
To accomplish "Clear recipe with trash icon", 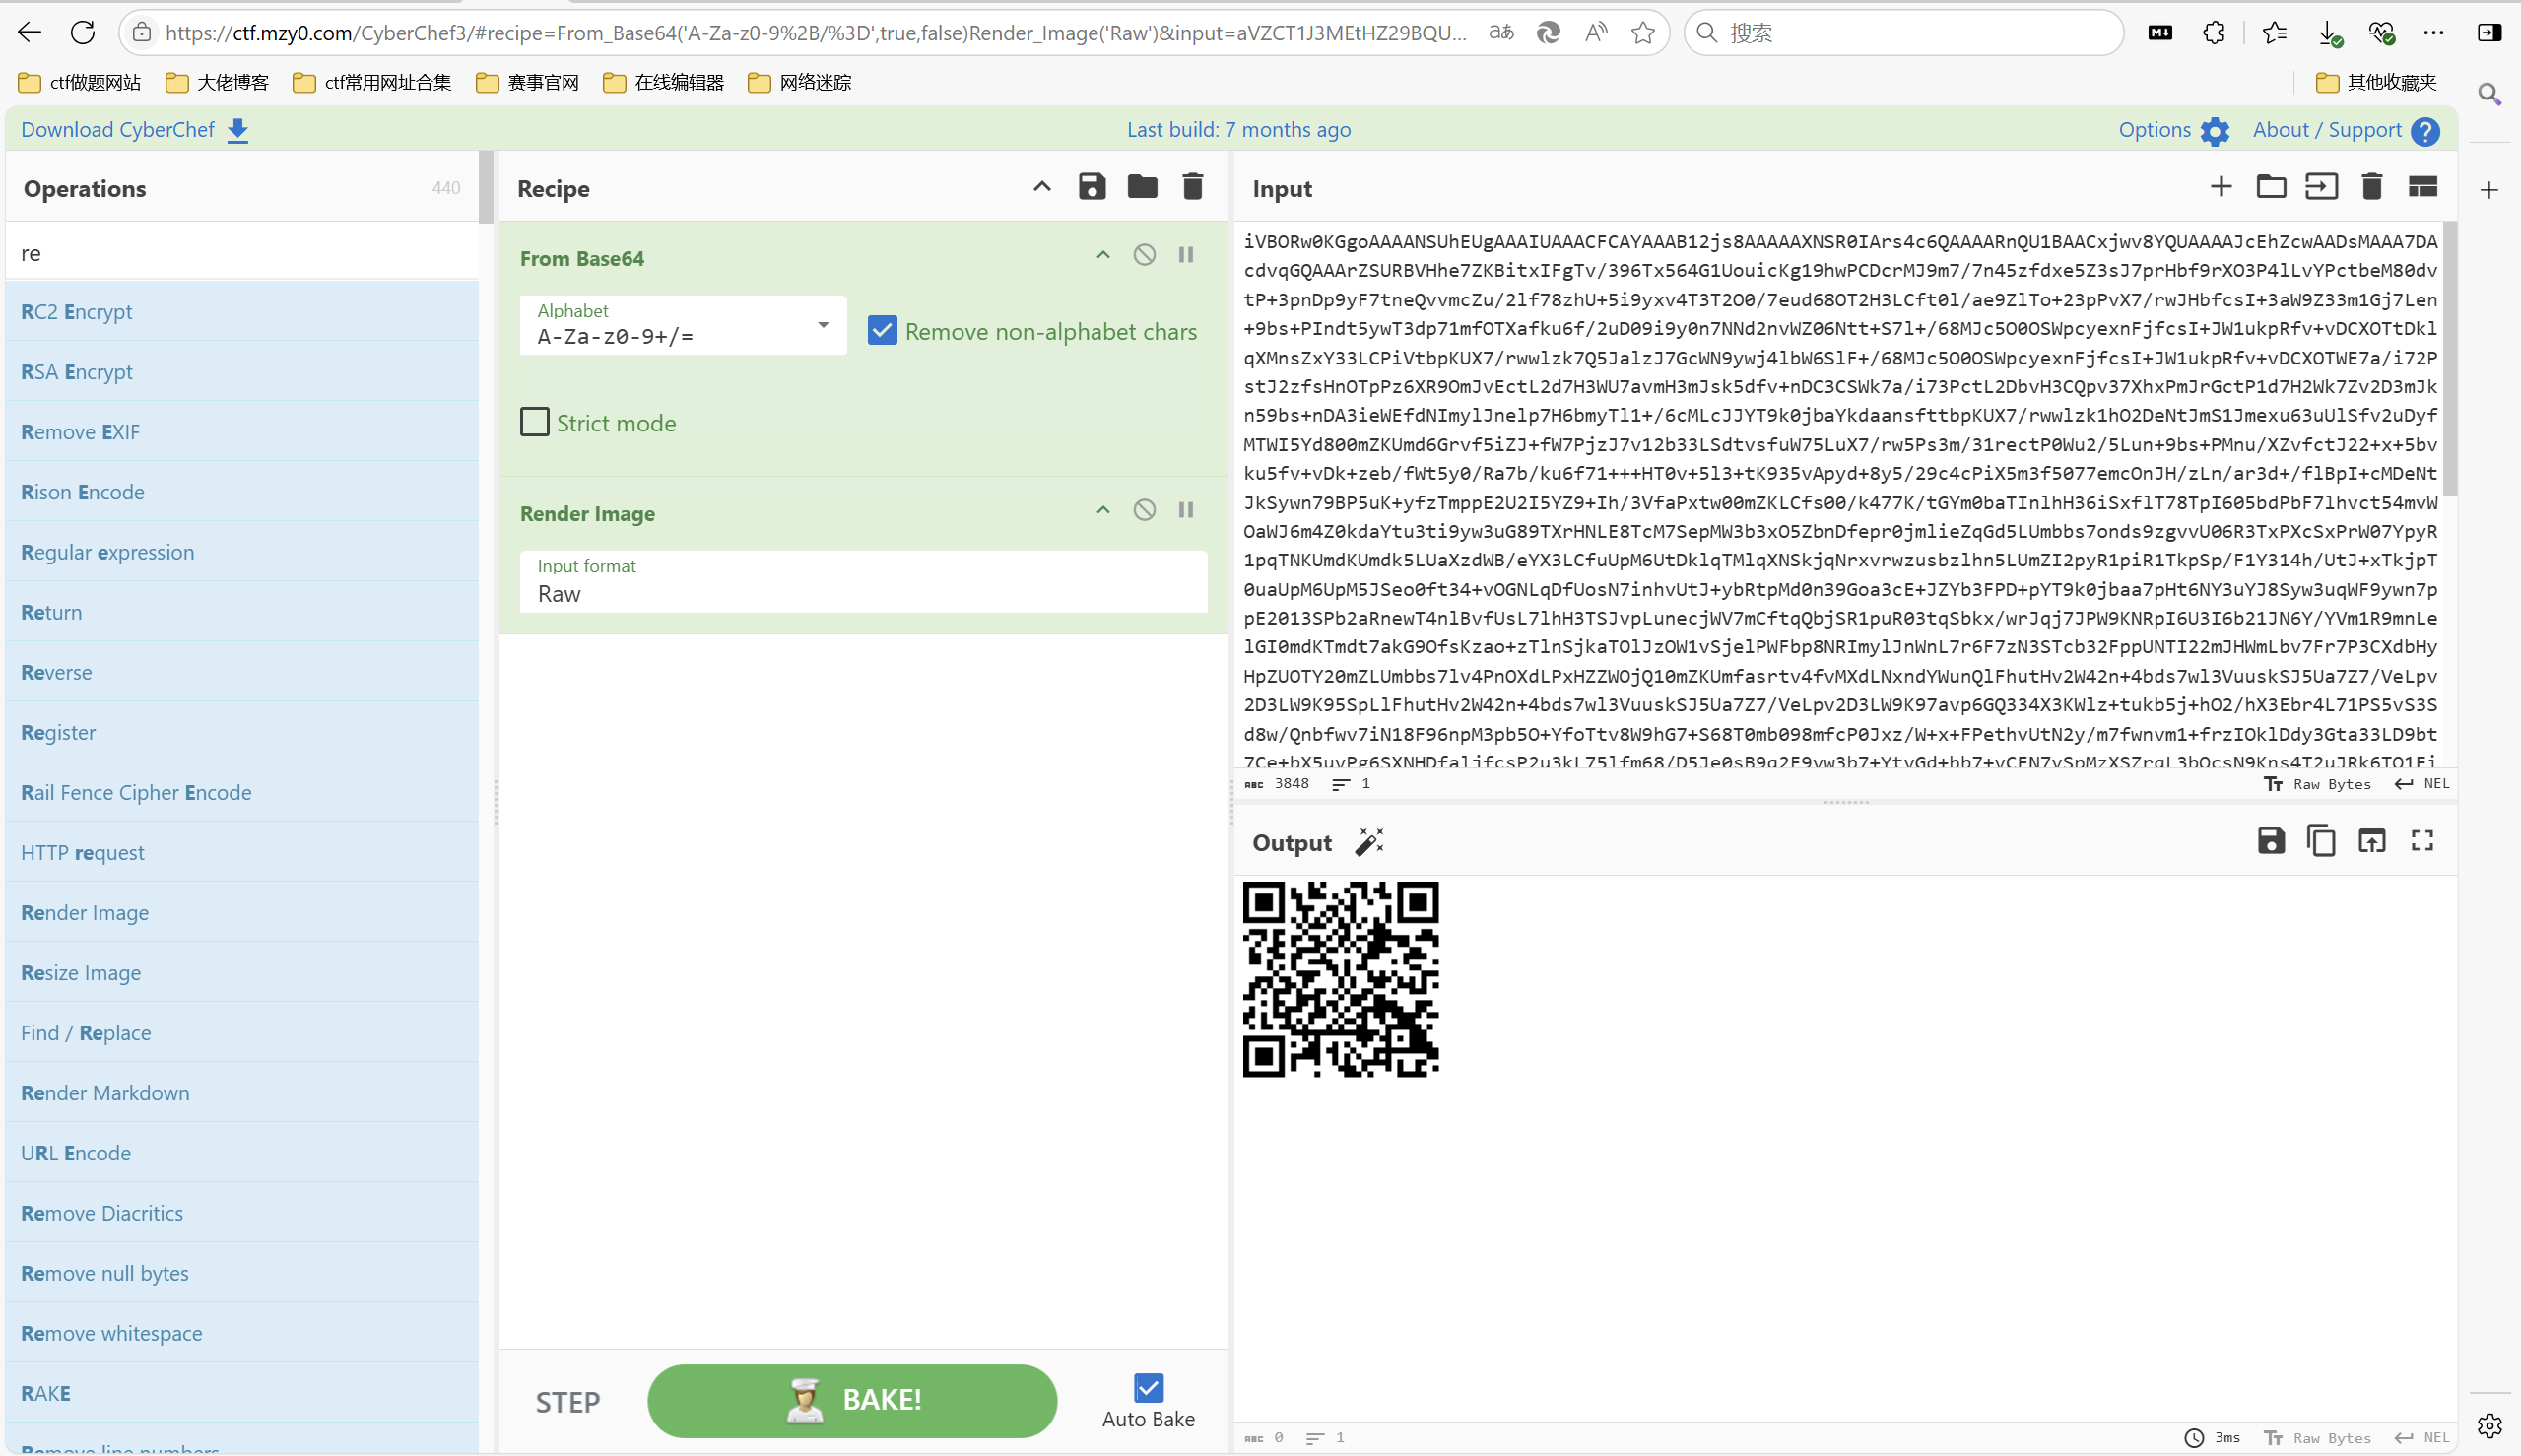I will coord(1193,187).
